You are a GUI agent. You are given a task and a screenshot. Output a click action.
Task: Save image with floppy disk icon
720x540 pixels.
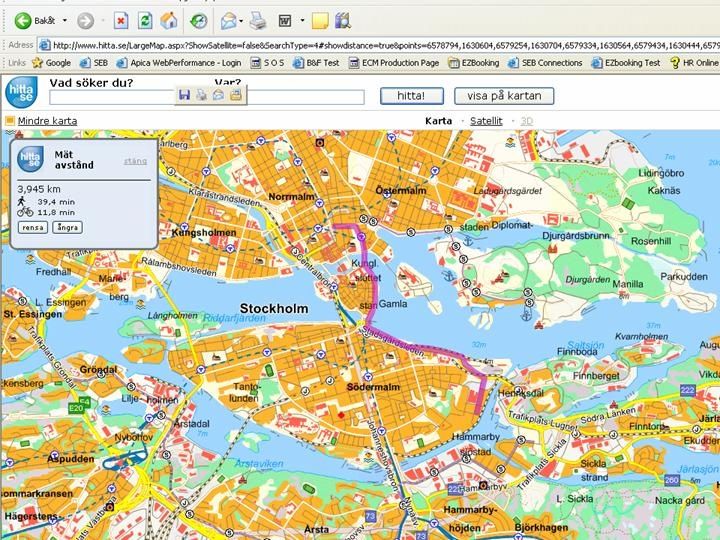(185, 95)
